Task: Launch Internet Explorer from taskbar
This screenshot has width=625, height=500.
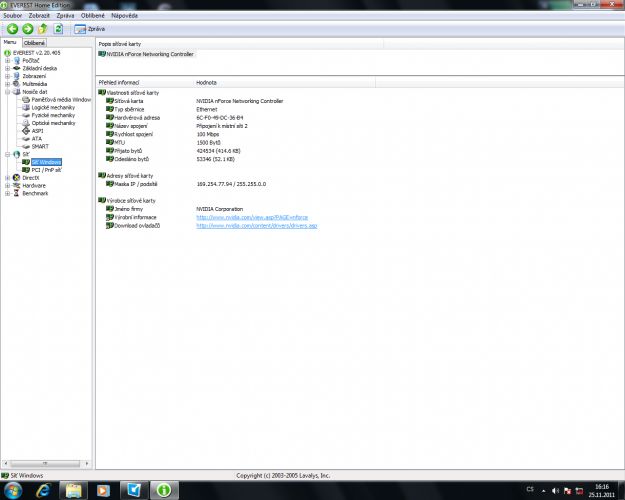Action: [43, 490]
